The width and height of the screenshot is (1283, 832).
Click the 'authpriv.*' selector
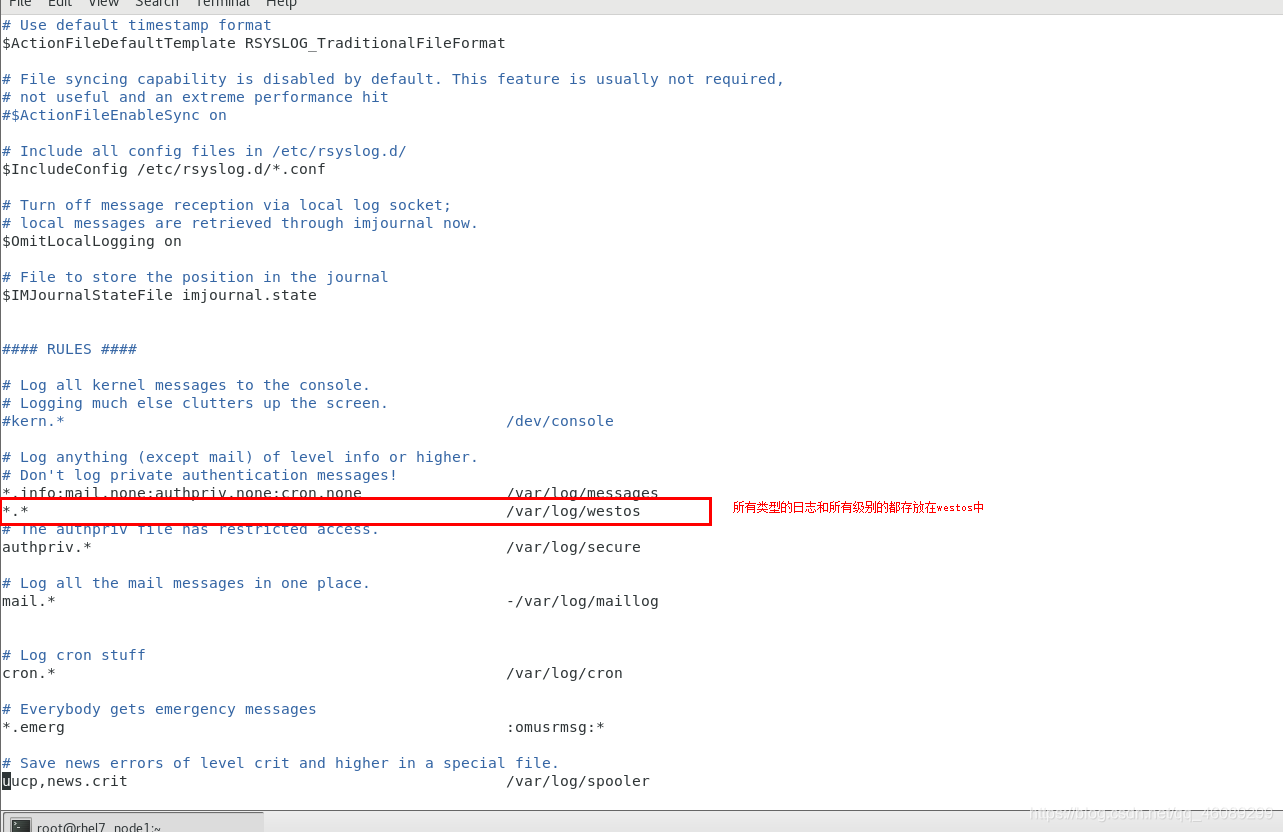(x=47, y=547)
